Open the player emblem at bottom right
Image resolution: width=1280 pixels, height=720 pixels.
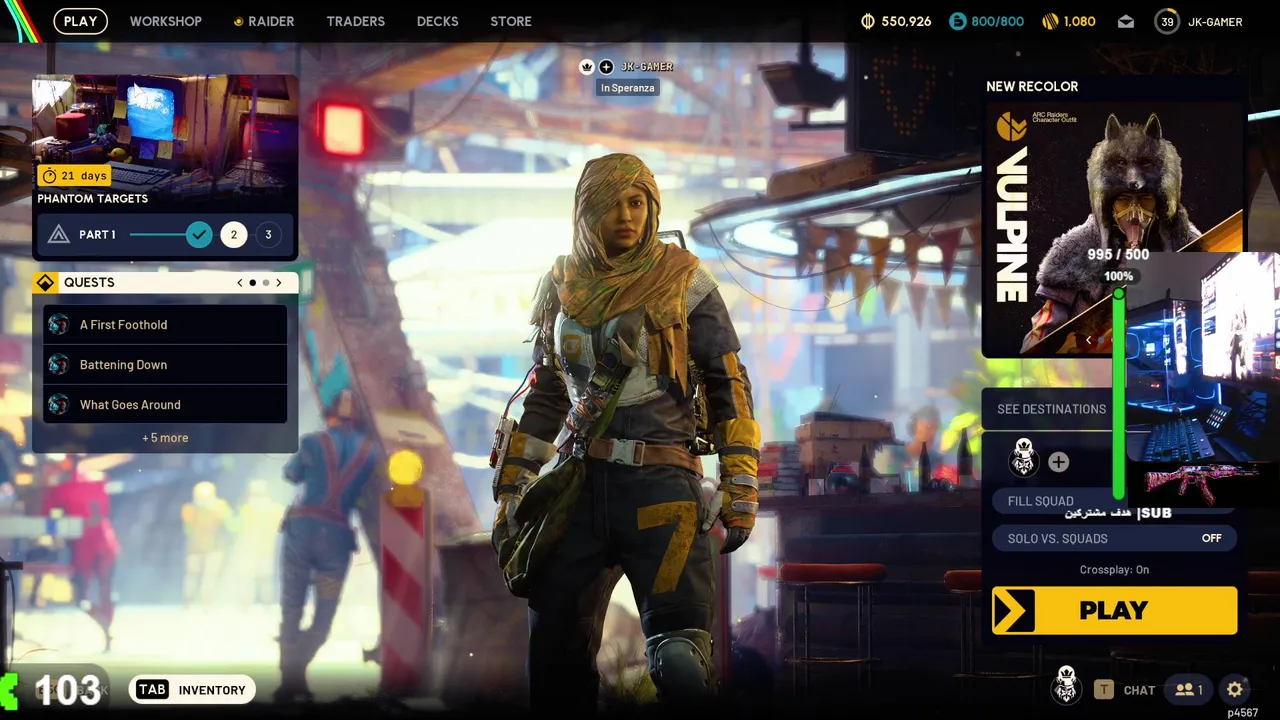[x=1066, y=685]
